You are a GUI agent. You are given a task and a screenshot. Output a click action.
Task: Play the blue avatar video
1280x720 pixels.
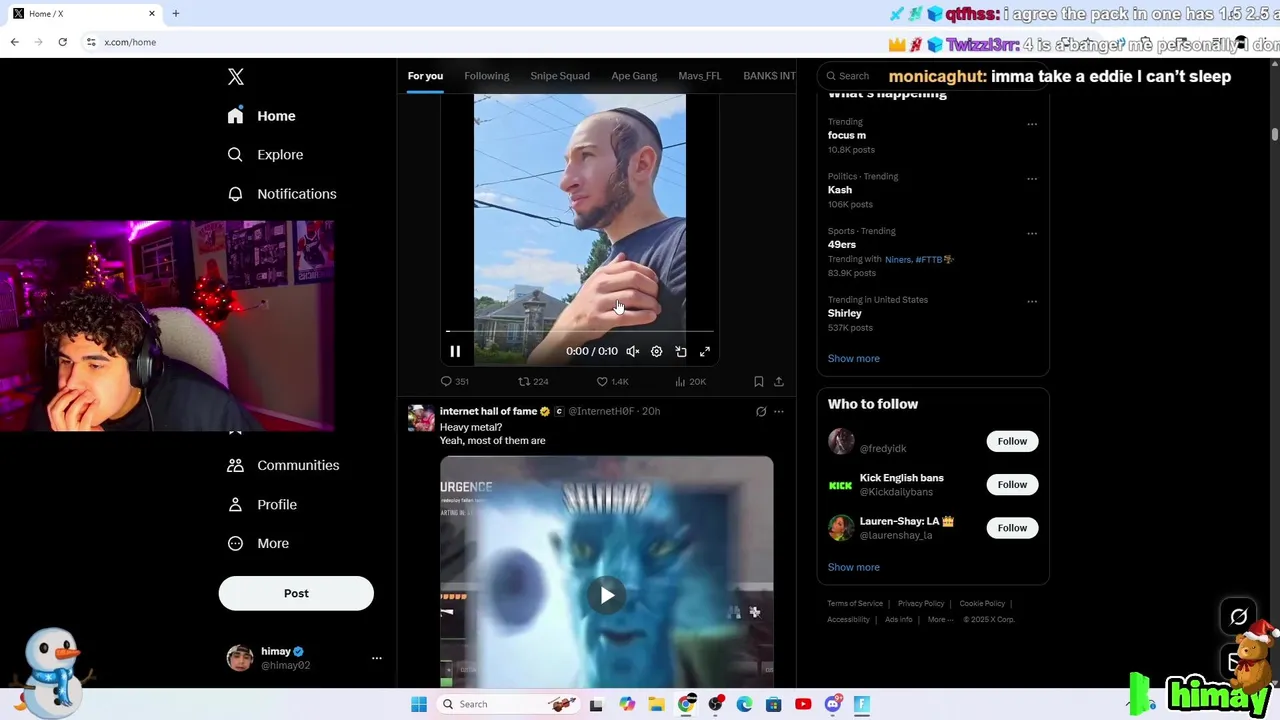pyautogui.click(x=607, y=595)
